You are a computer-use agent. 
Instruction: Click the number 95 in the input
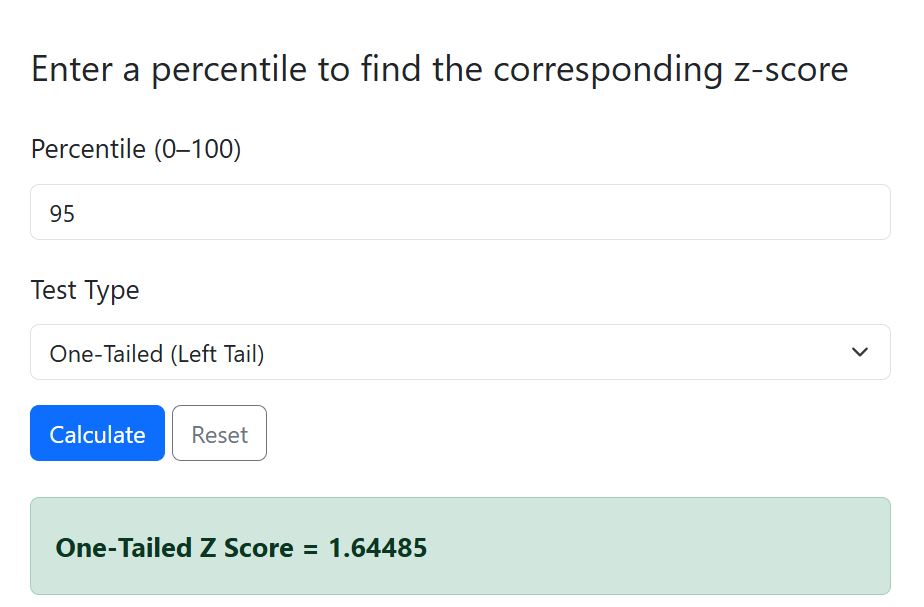(61, 212)
